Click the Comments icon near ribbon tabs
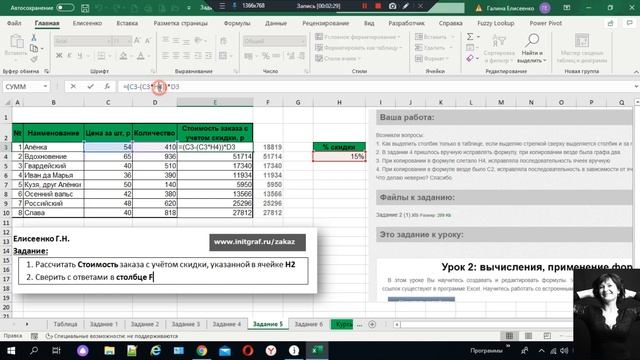Screen dimensions: 640x360 click(x=629, y=23)
